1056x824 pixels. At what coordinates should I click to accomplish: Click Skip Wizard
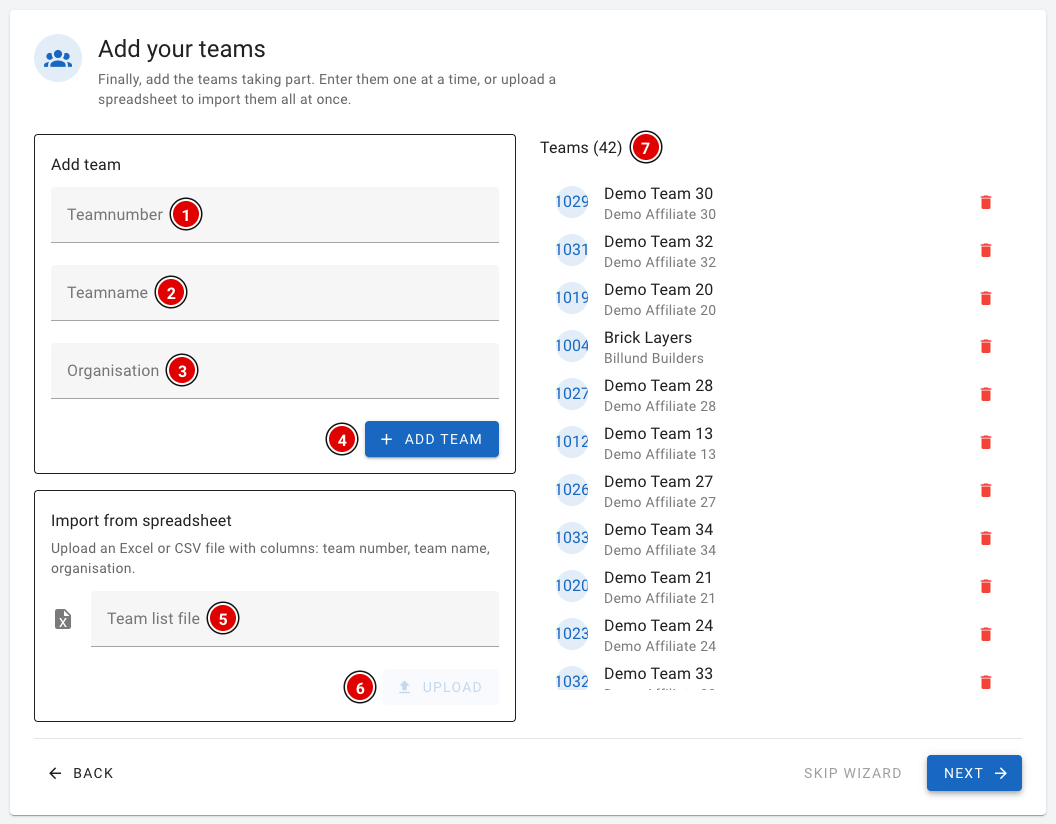[853, 774]
